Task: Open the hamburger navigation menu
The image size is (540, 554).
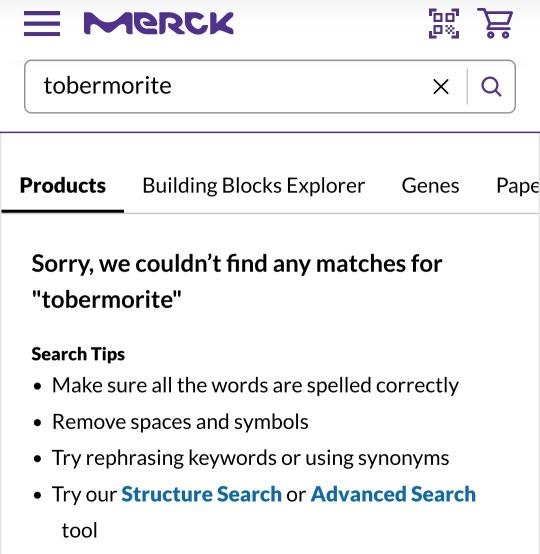Action: pyautogui.click(x=42, y=24)
